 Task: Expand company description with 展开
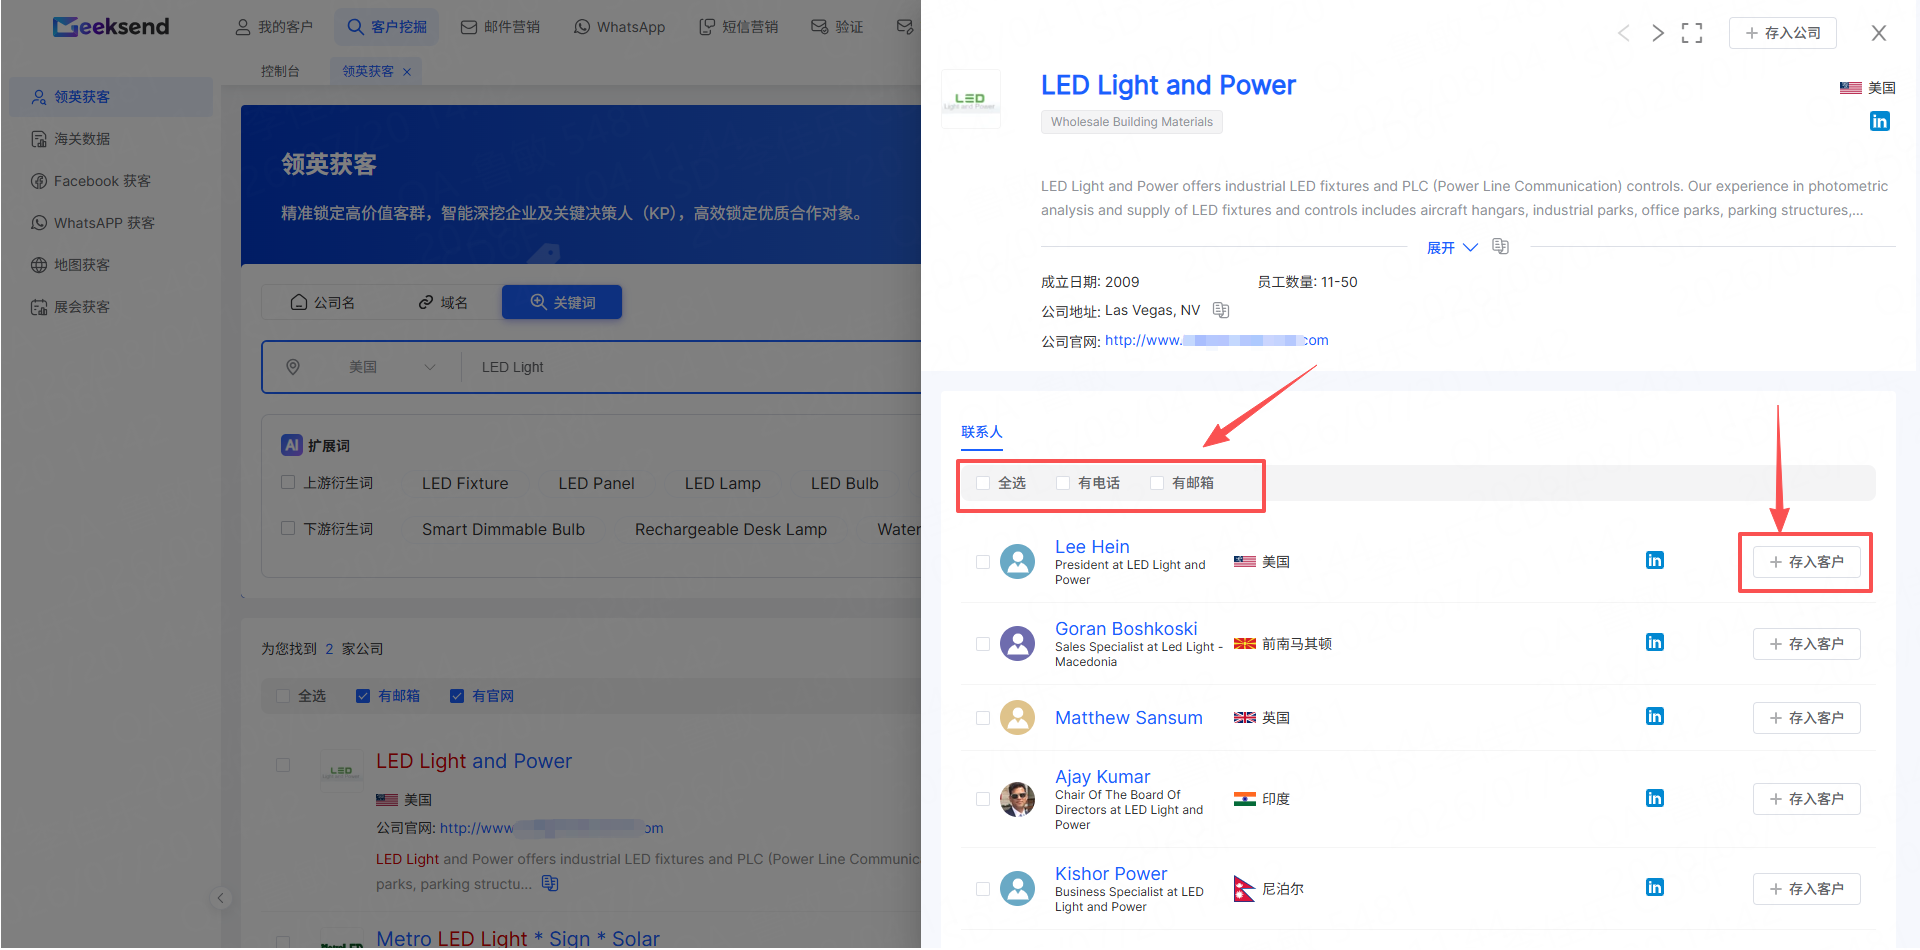[1452, 248]
